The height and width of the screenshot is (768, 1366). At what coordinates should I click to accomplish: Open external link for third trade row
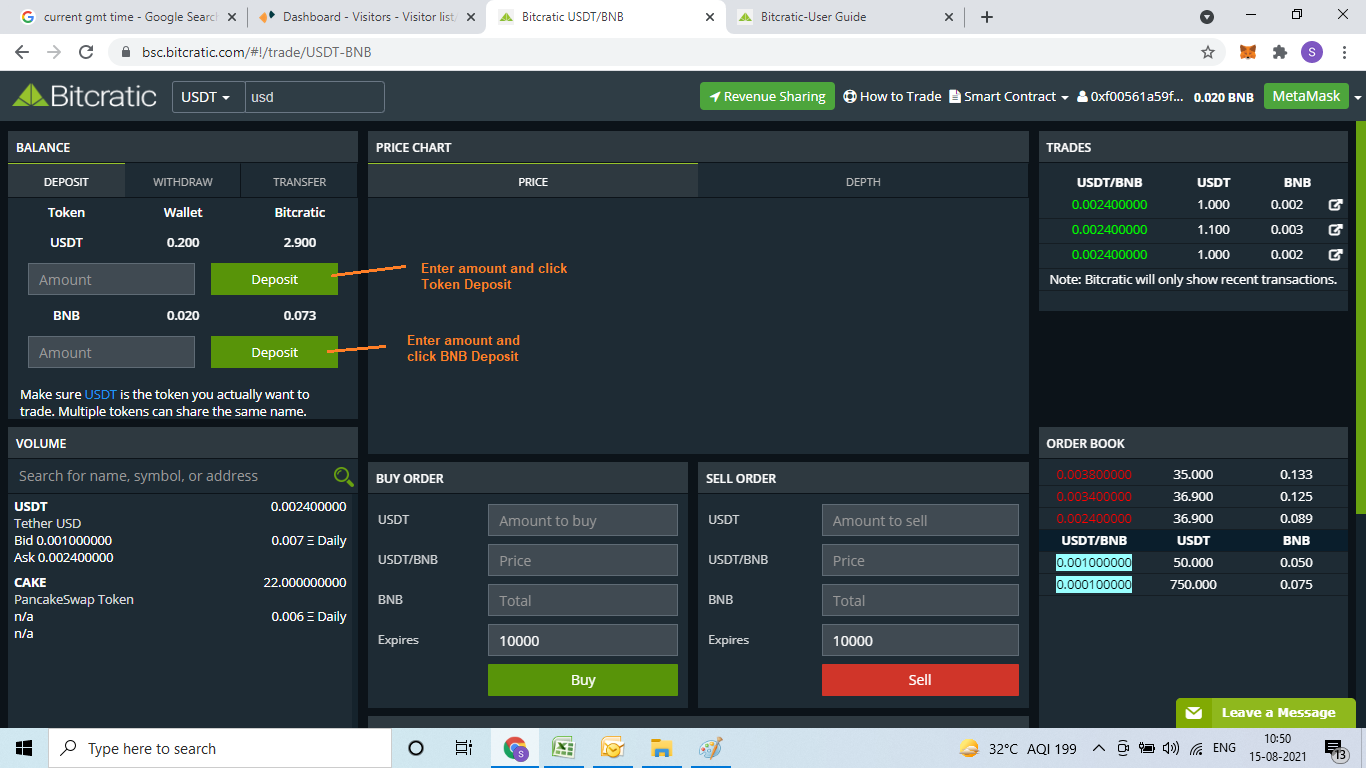click(x=1335, y=255)
